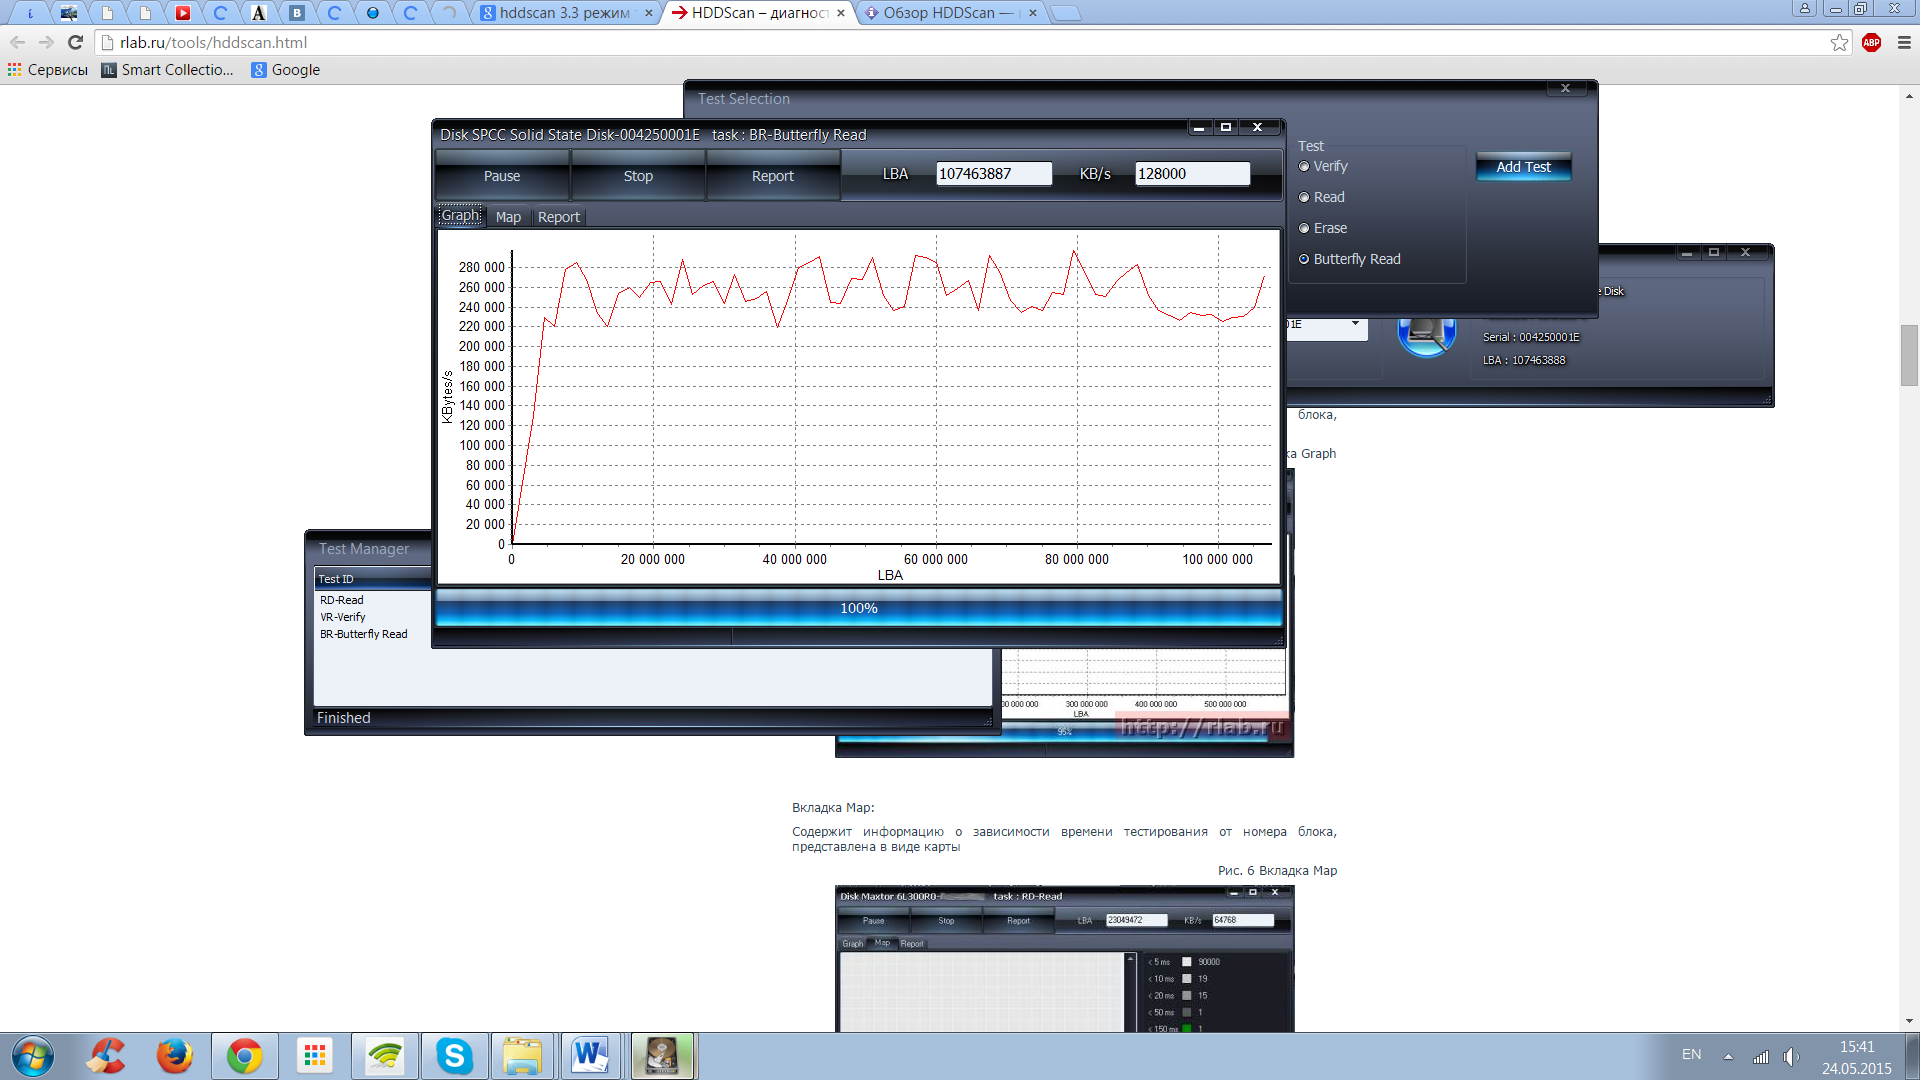Select the Verify test radio button

pos(1304,166)
